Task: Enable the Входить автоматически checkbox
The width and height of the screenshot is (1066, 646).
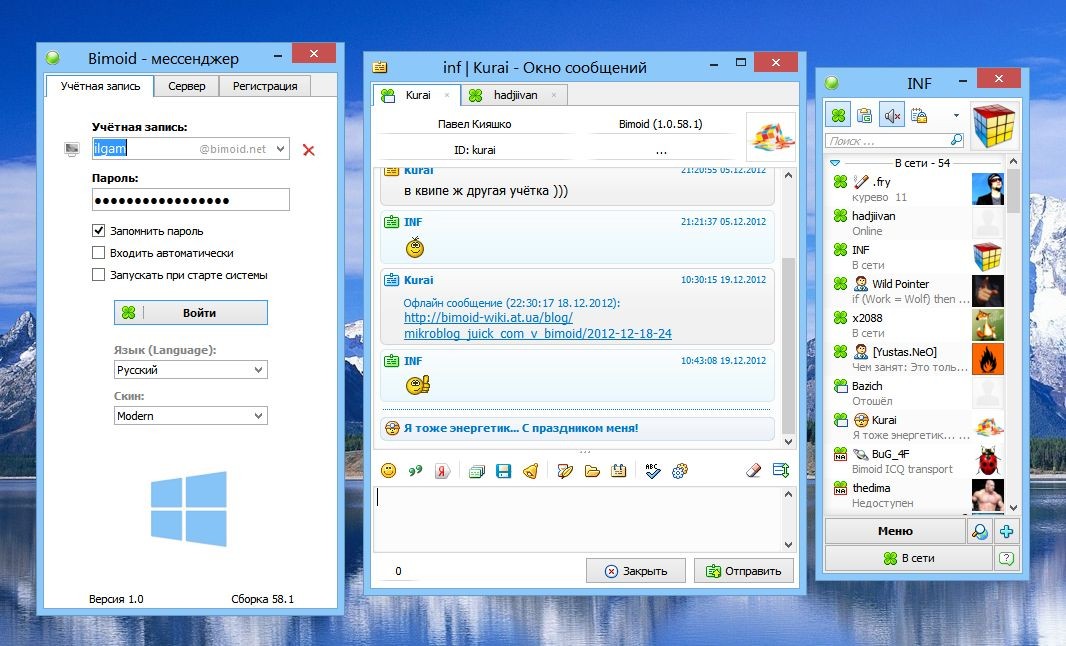Action: [x=98, y=253]
